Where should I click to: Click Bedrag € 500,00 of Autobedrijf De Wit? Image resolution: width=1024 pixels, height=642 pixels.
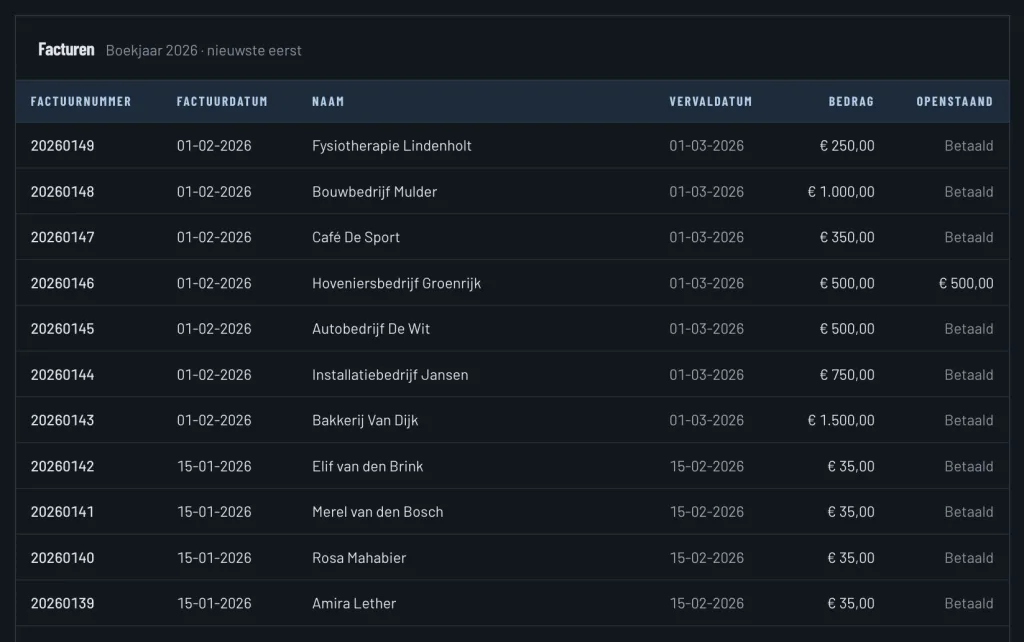pos(847,329)
